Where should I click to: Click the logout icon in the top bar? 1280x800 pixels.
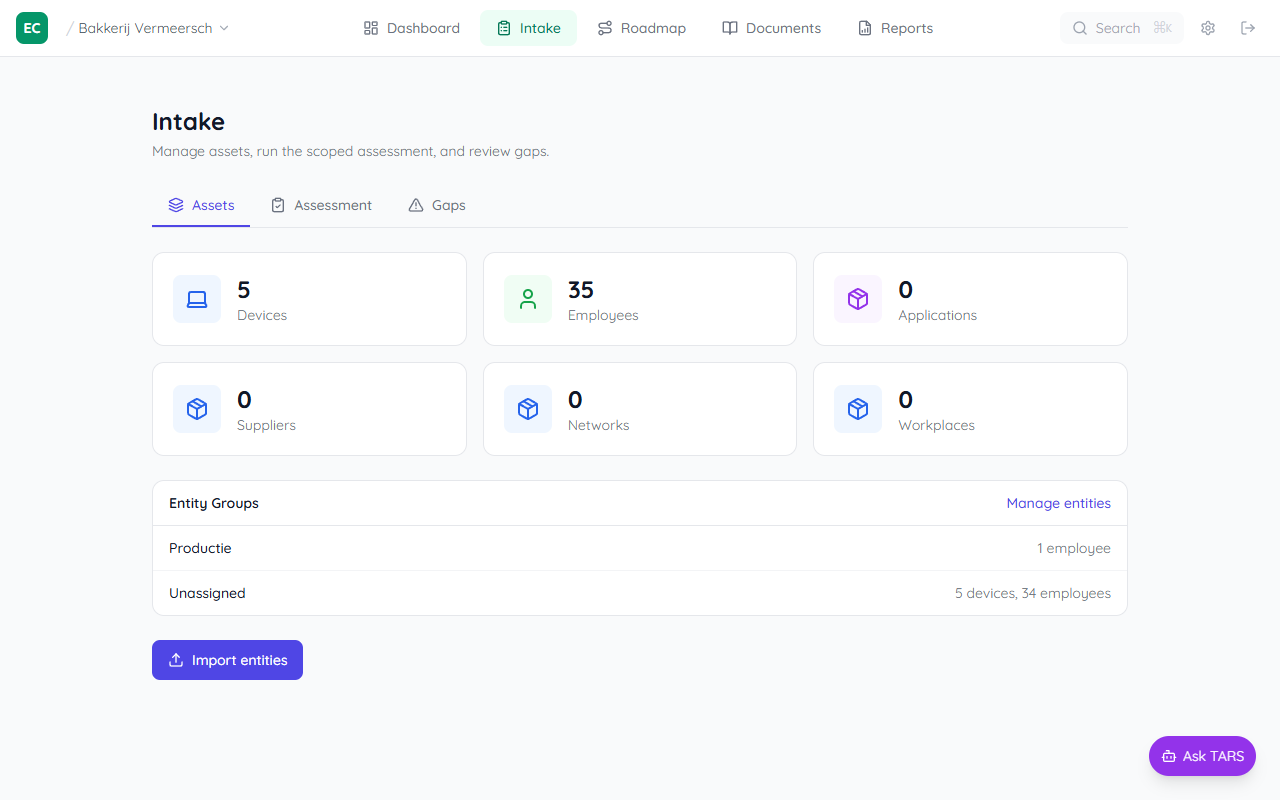point(1247,28)
